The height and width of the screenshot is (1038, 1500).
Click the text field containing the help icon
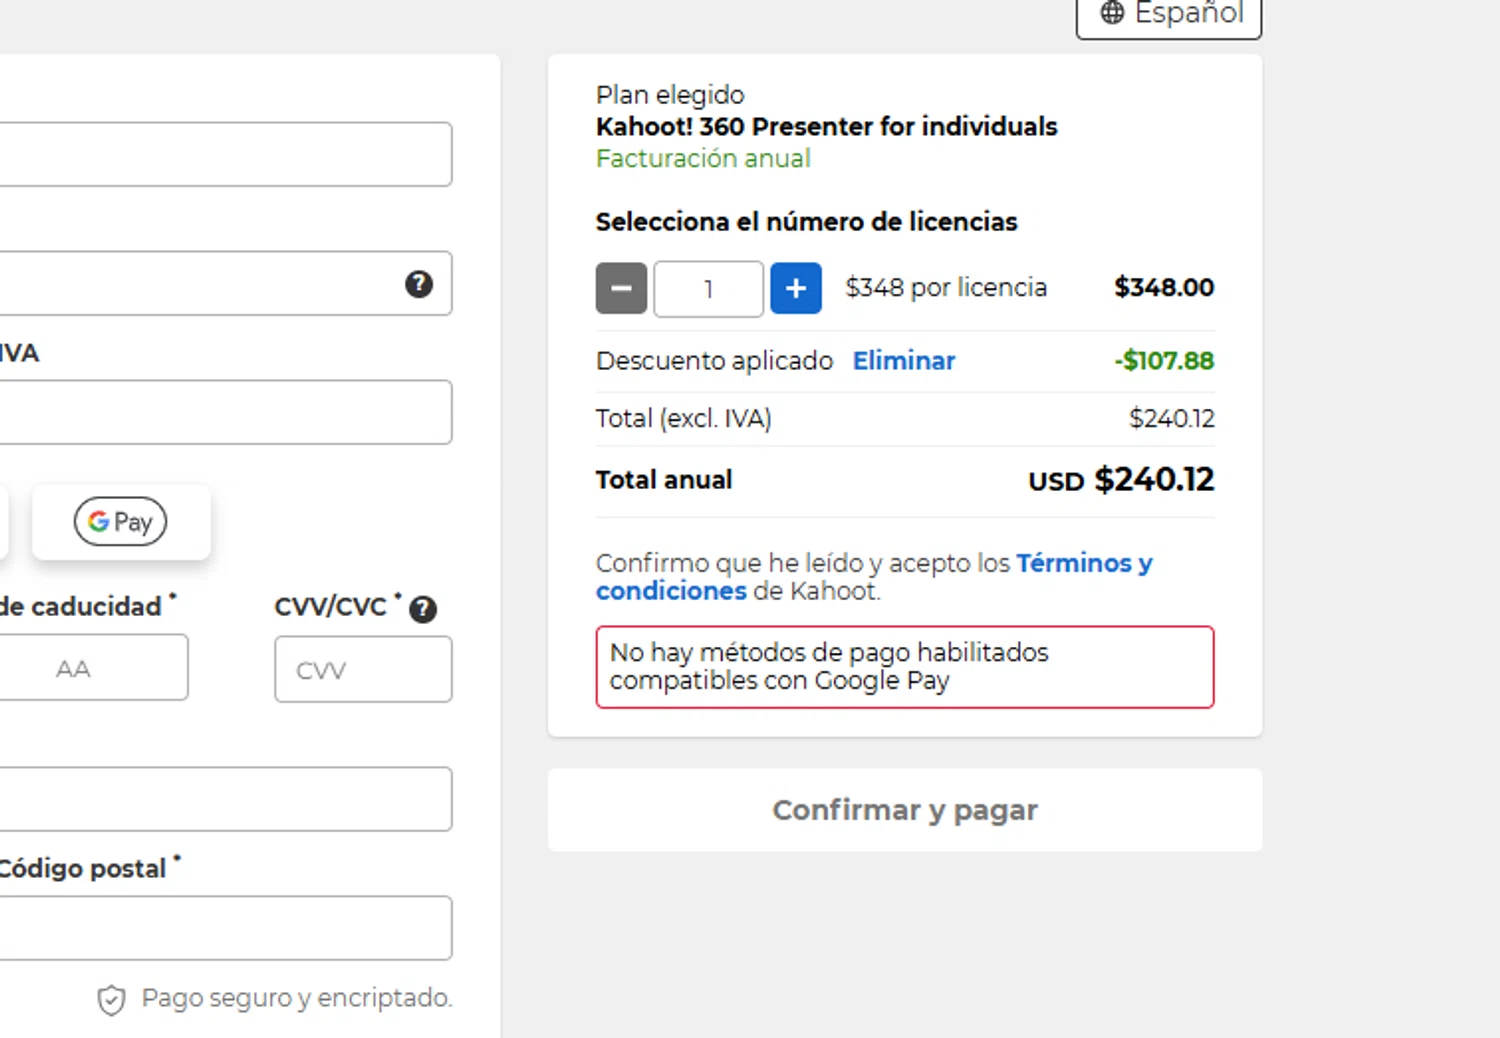[x=200, y=284]
